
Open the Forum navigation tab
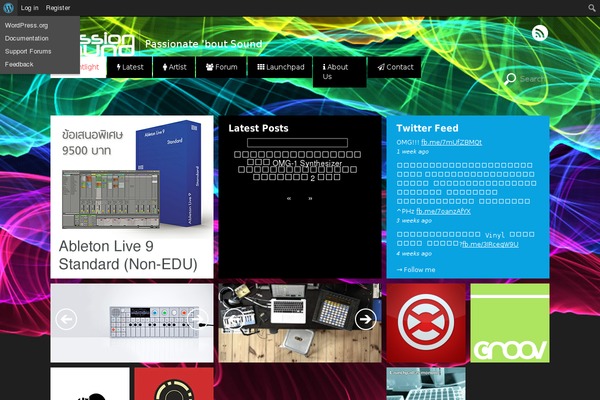[221, 67]
